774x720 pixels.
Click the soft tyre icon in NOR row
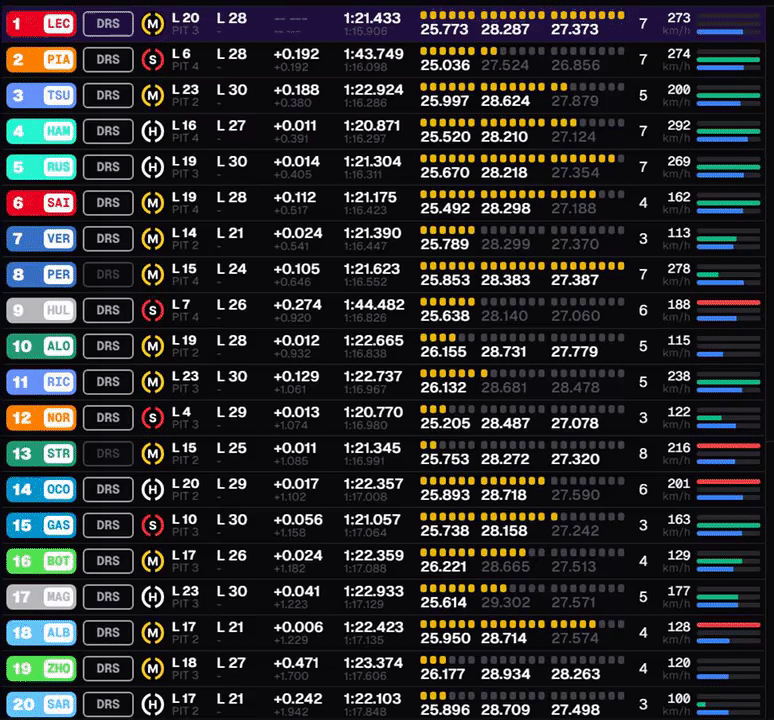(x=153, y=418)
